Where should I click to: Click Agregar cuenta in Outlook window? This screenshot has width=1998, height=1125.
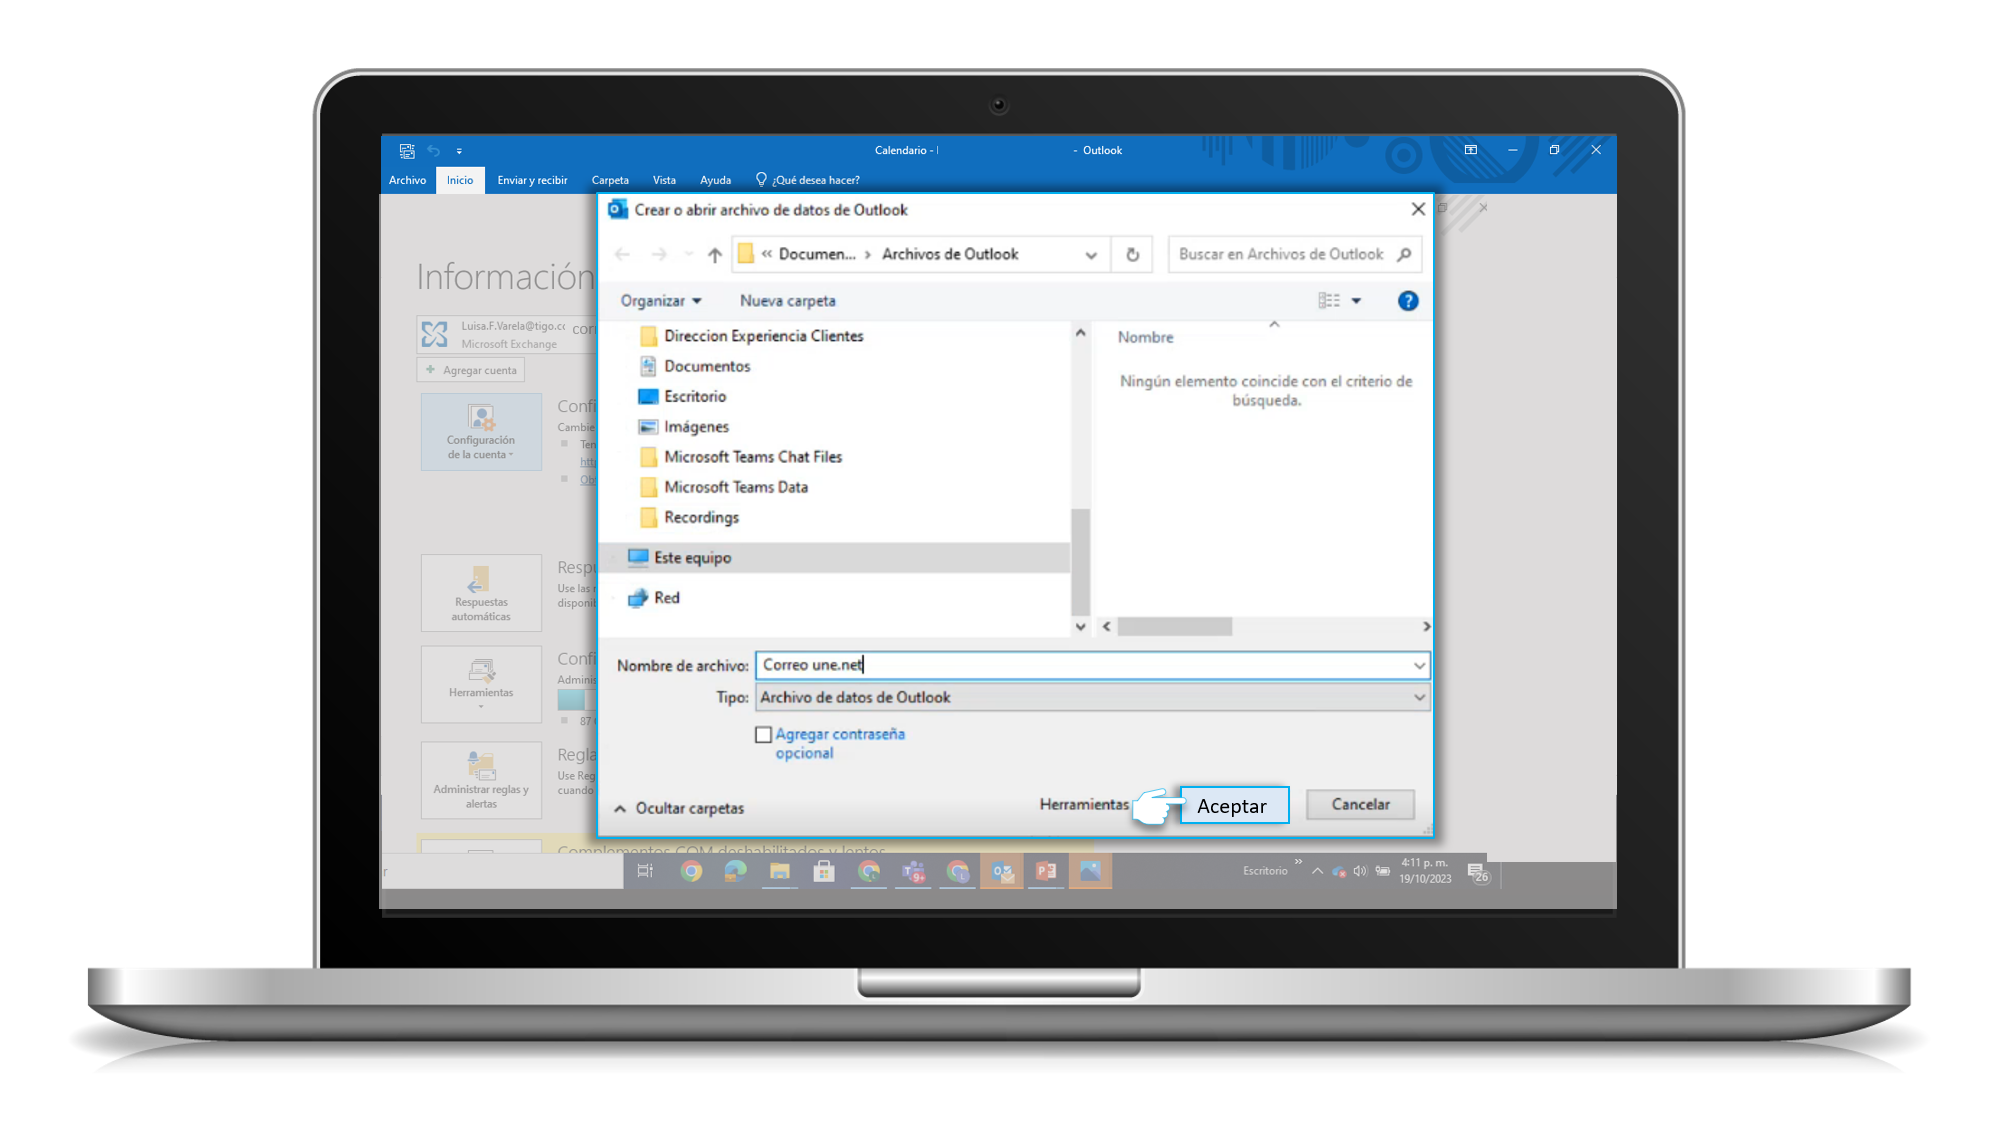click(x=471, y=370)
